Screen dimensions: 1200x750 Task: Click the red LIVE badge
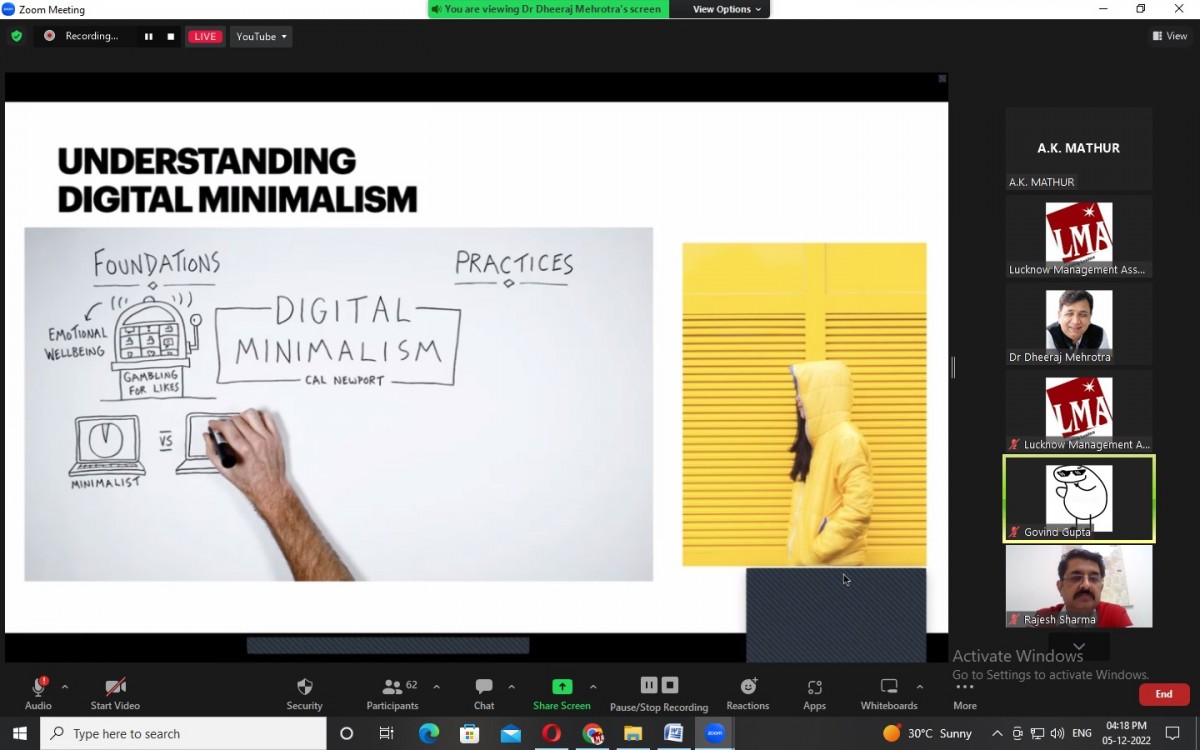pos(205,37)
